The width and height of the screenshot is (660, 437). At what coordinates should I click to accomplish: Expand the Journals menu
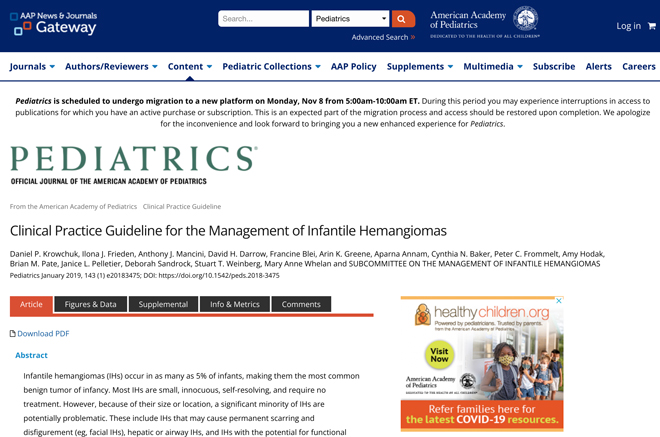pyautogui.click(x=32, y=67)
